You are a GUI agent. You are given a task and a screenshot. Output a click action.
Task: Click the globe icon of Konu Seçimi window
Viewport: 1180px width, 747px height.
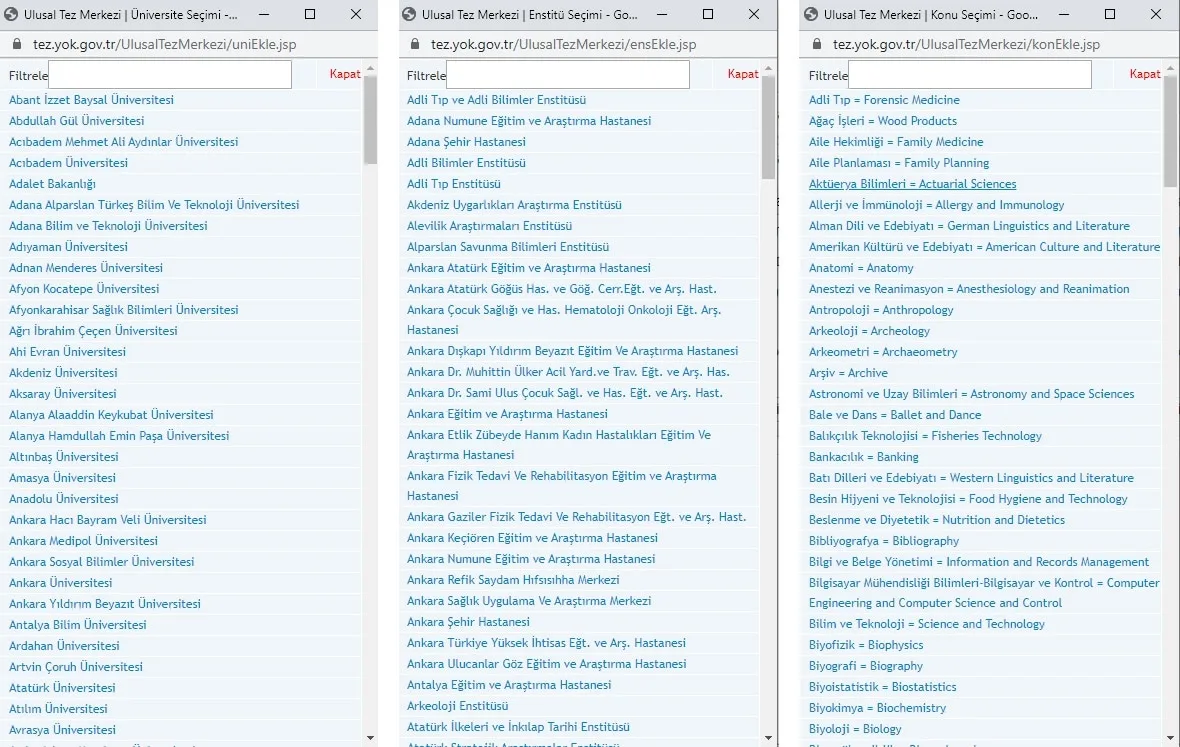811,14
